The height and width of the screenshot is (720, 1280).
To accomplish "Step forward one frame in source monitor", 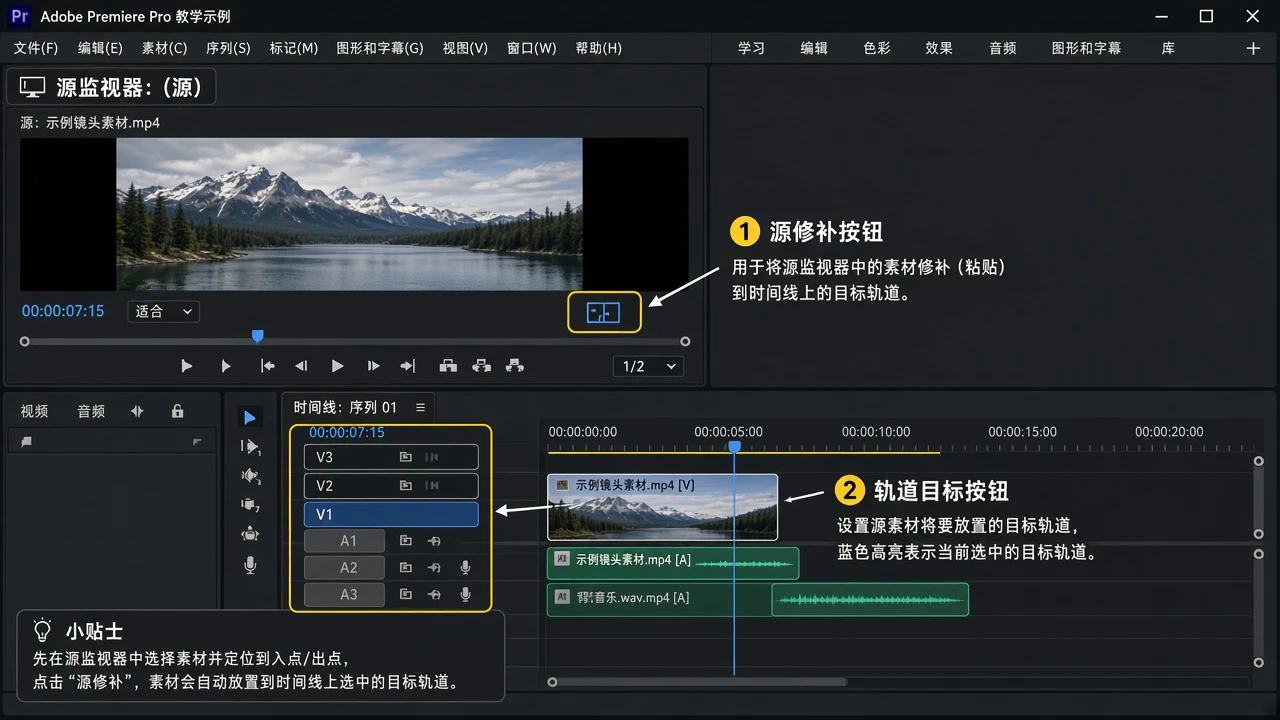I will [373, 366].
